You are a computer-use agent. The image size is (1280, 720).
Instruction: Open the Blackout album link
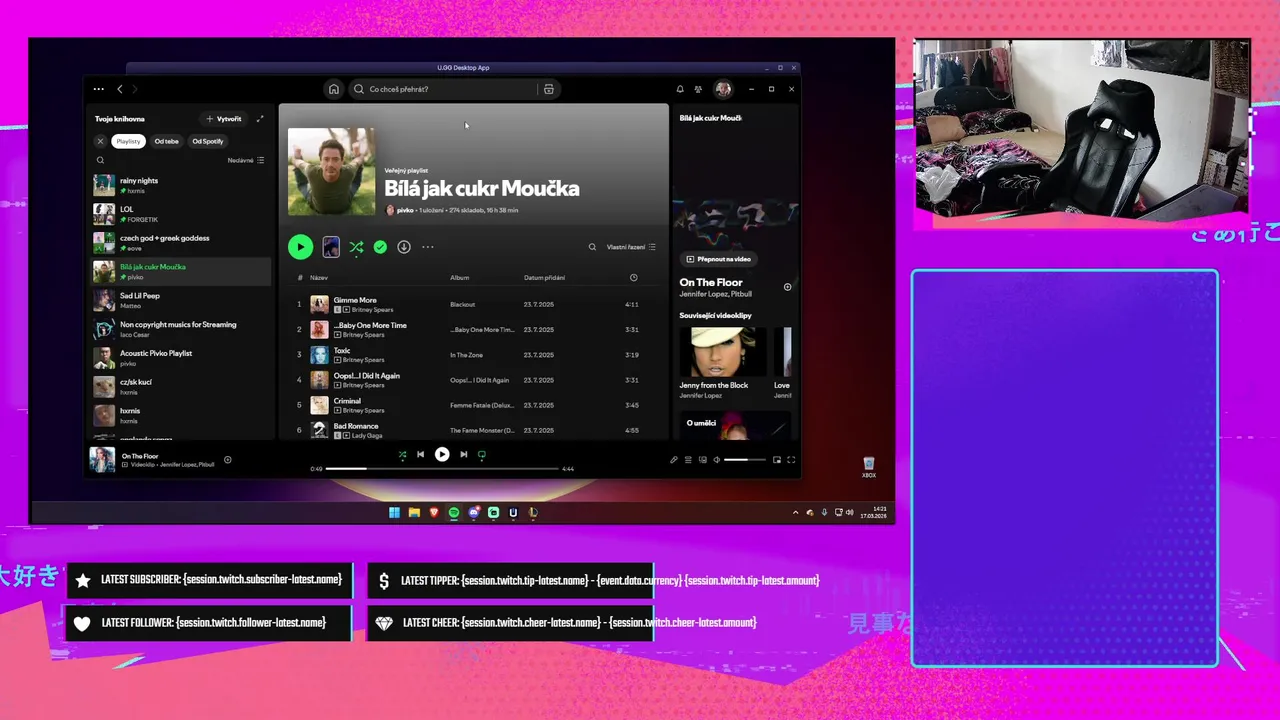pos(462,304)
